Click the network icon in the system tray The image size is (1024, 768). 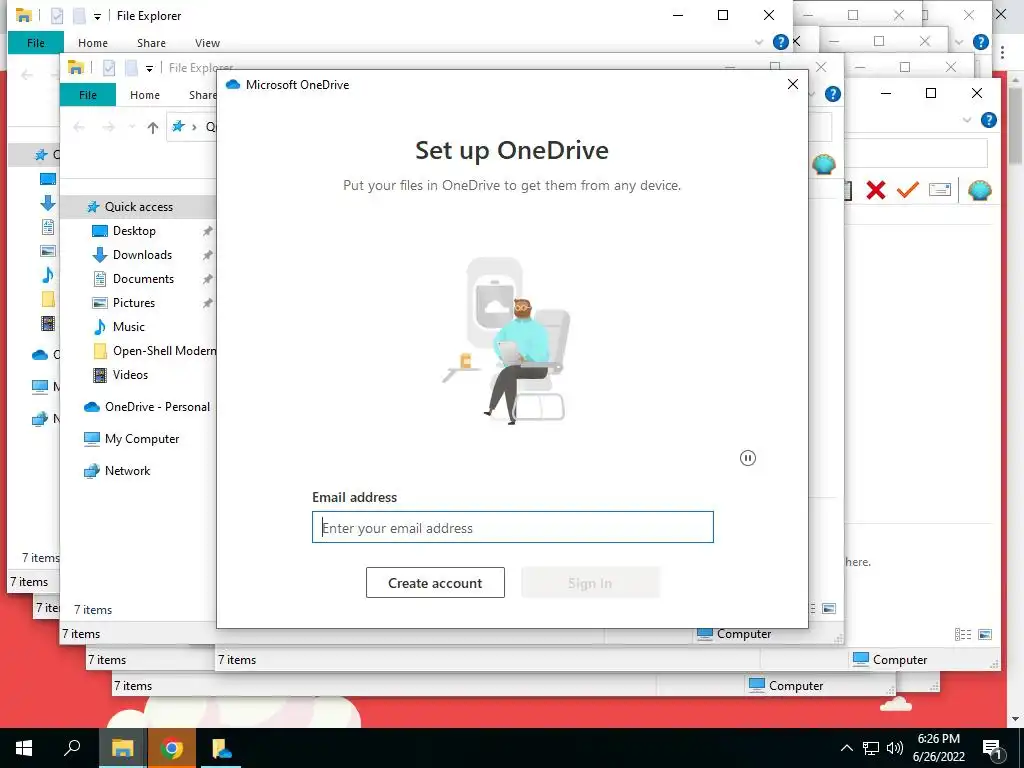click(871, 748)
